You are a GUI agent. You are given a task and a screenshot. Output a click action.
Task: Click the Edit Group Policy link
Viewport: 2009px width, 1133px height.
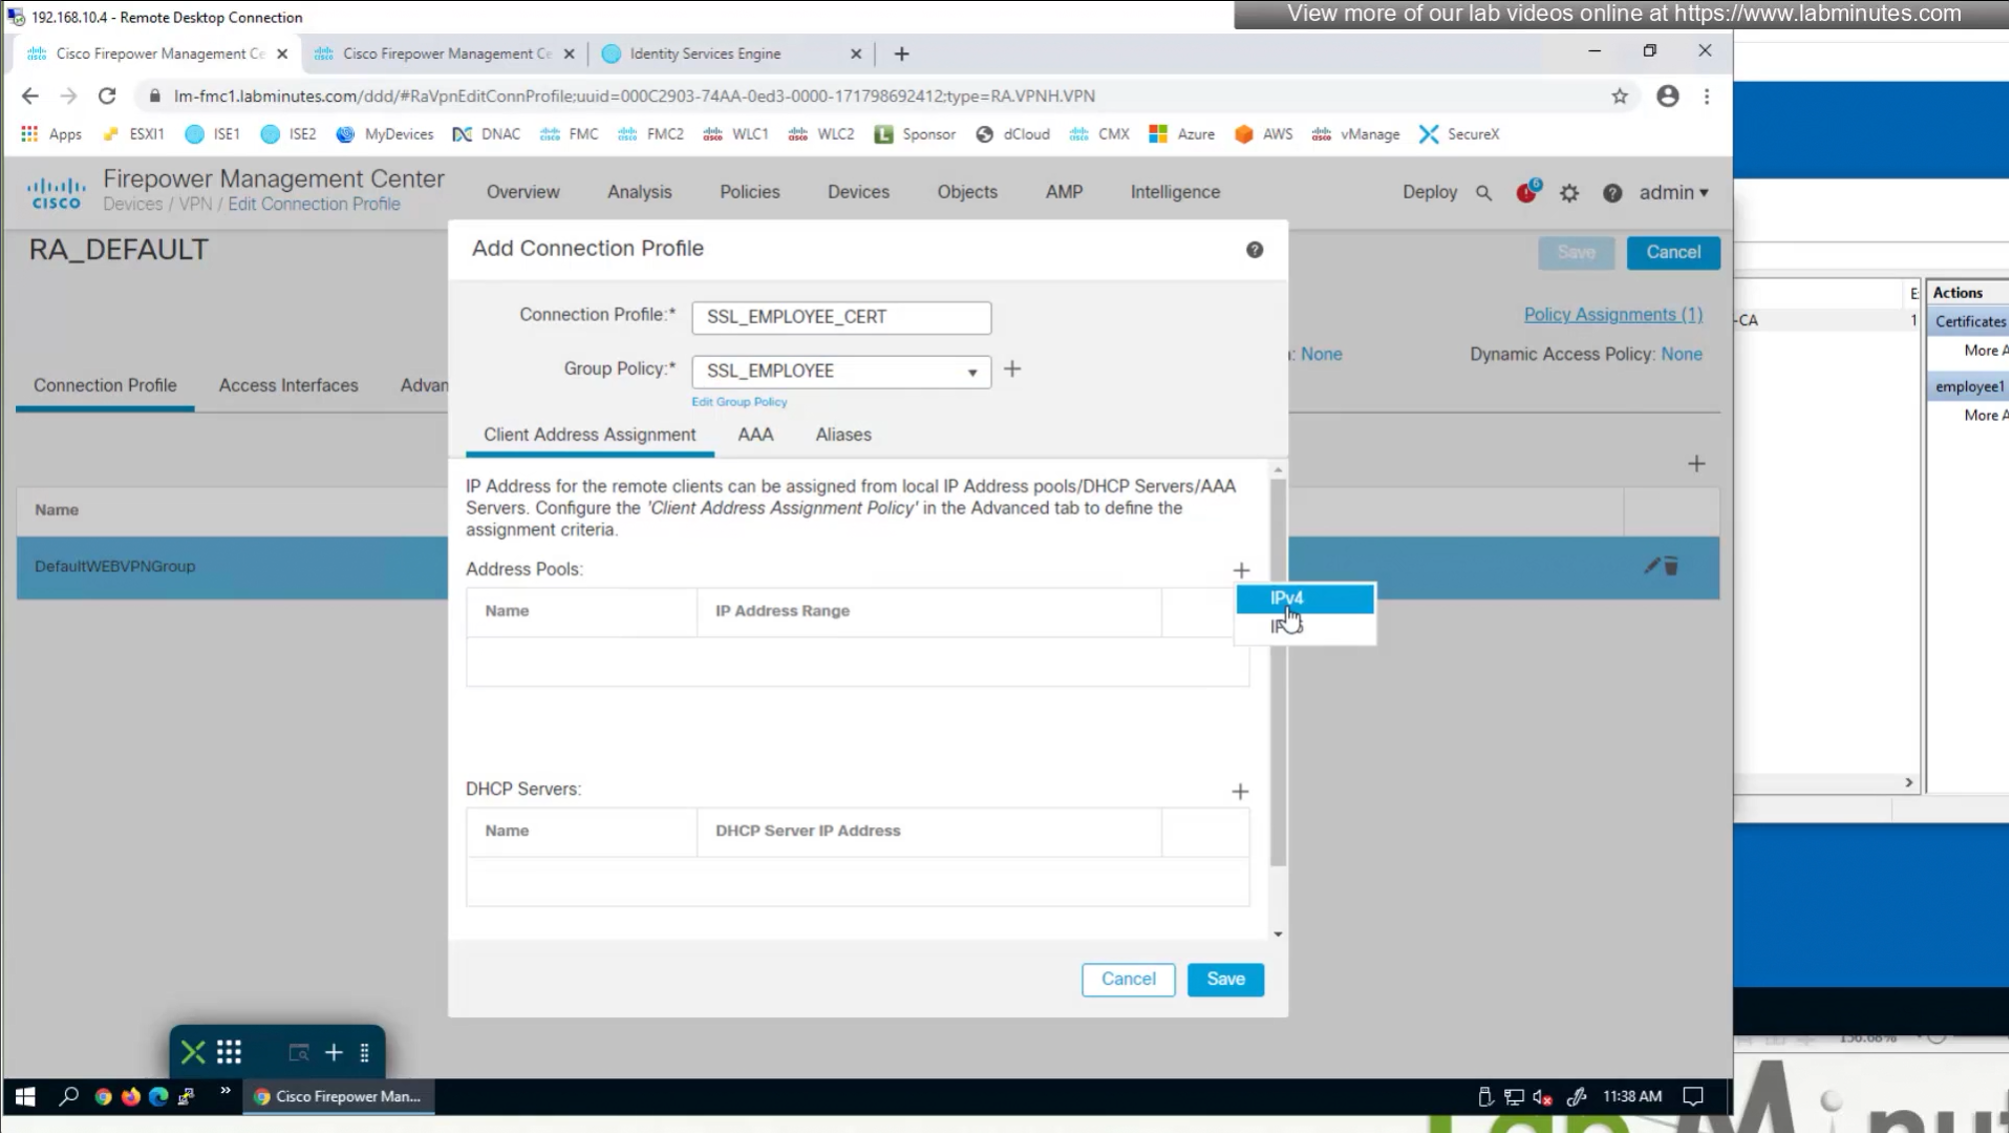[x=739, y=402]
